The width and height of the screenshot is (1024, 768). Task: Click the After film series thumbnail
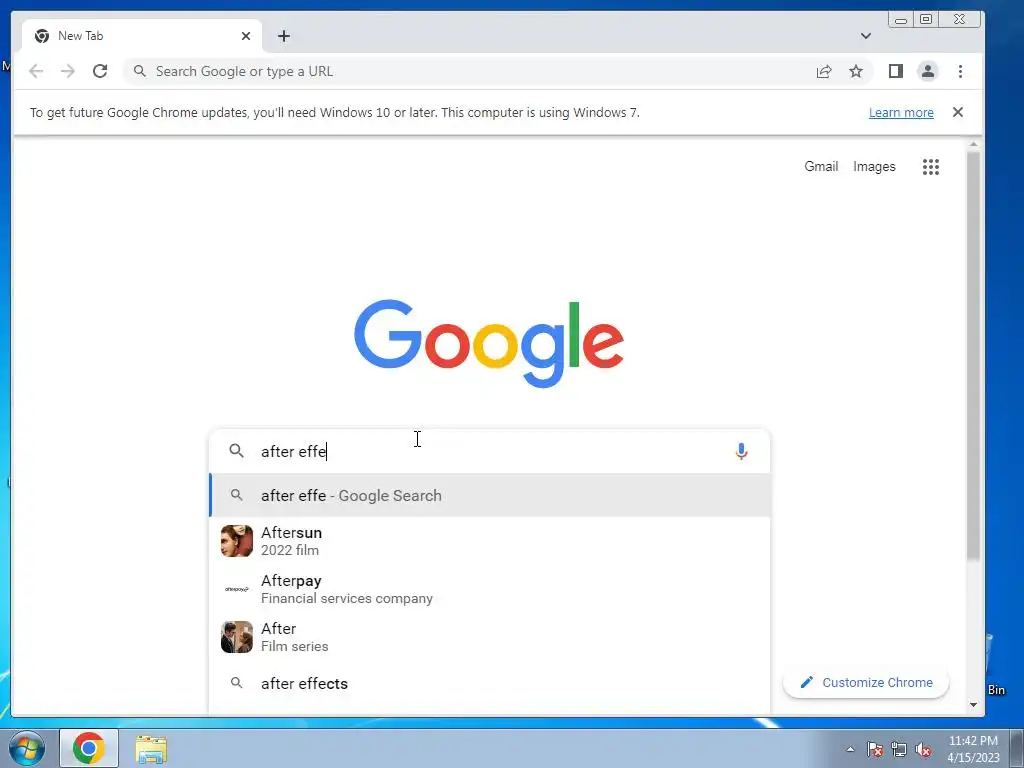tap(236, 637)
